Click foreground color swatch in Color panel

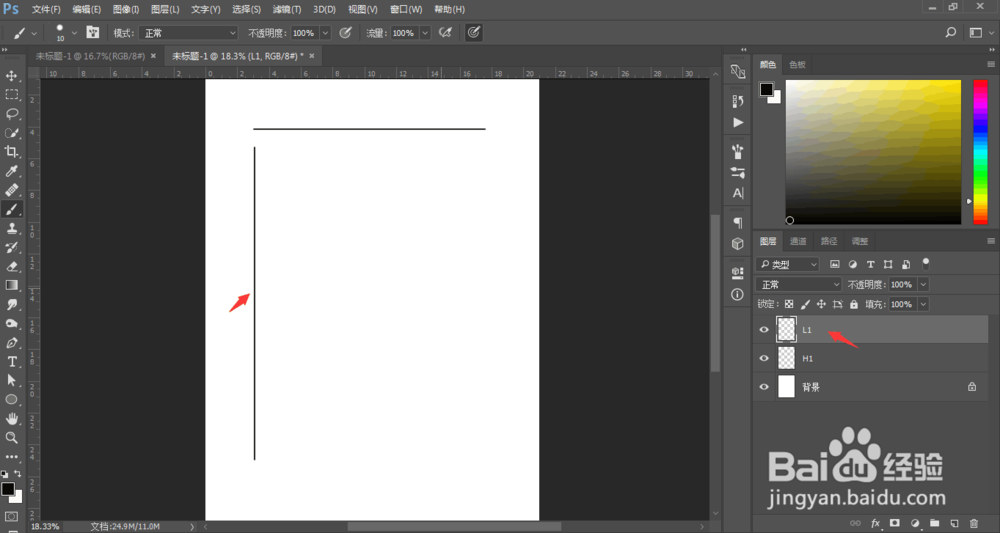click(x=766, y=89)
